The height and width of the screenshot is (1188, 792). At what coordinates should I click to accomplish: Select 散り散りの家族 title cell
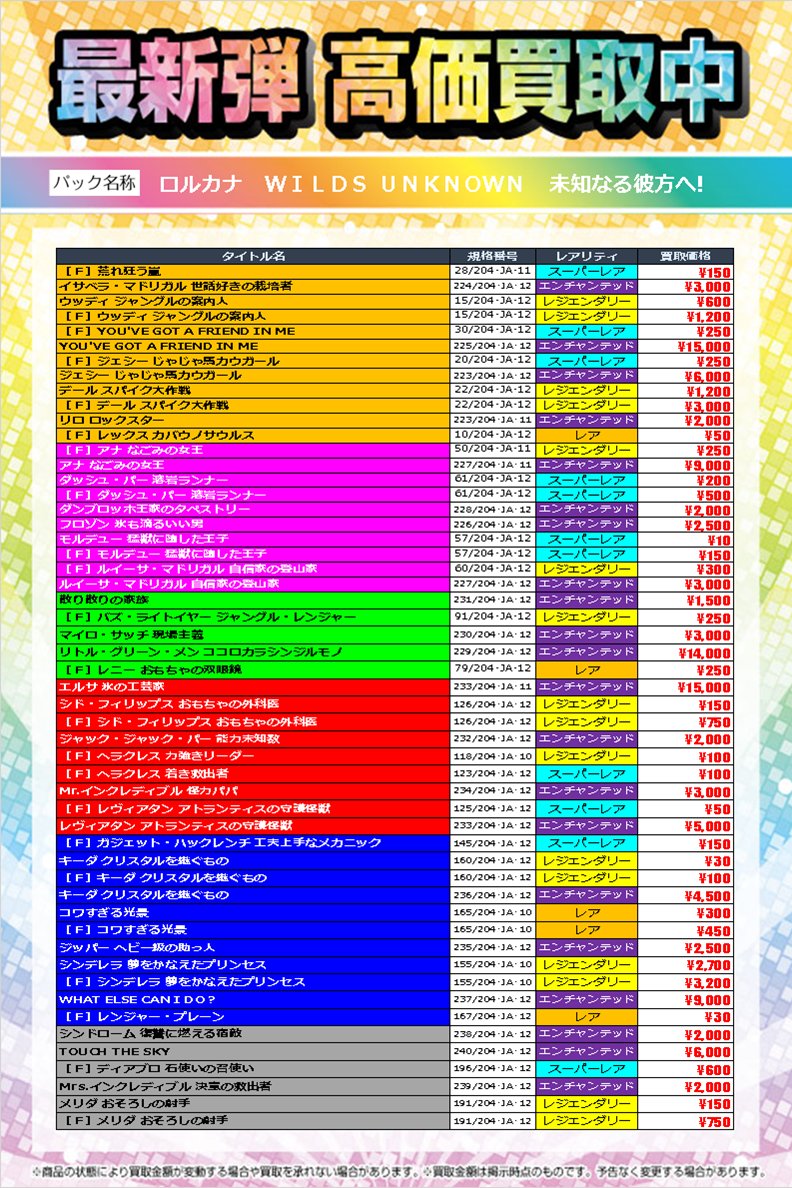(x=253, y=600)
